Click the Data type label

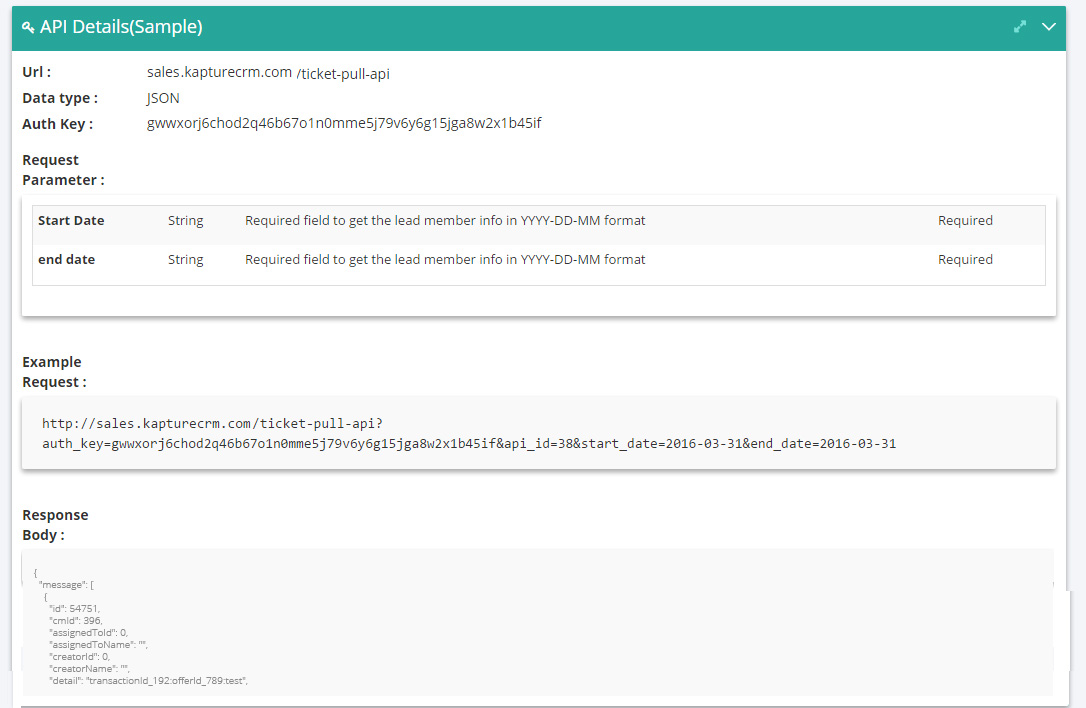coord(60,98)
